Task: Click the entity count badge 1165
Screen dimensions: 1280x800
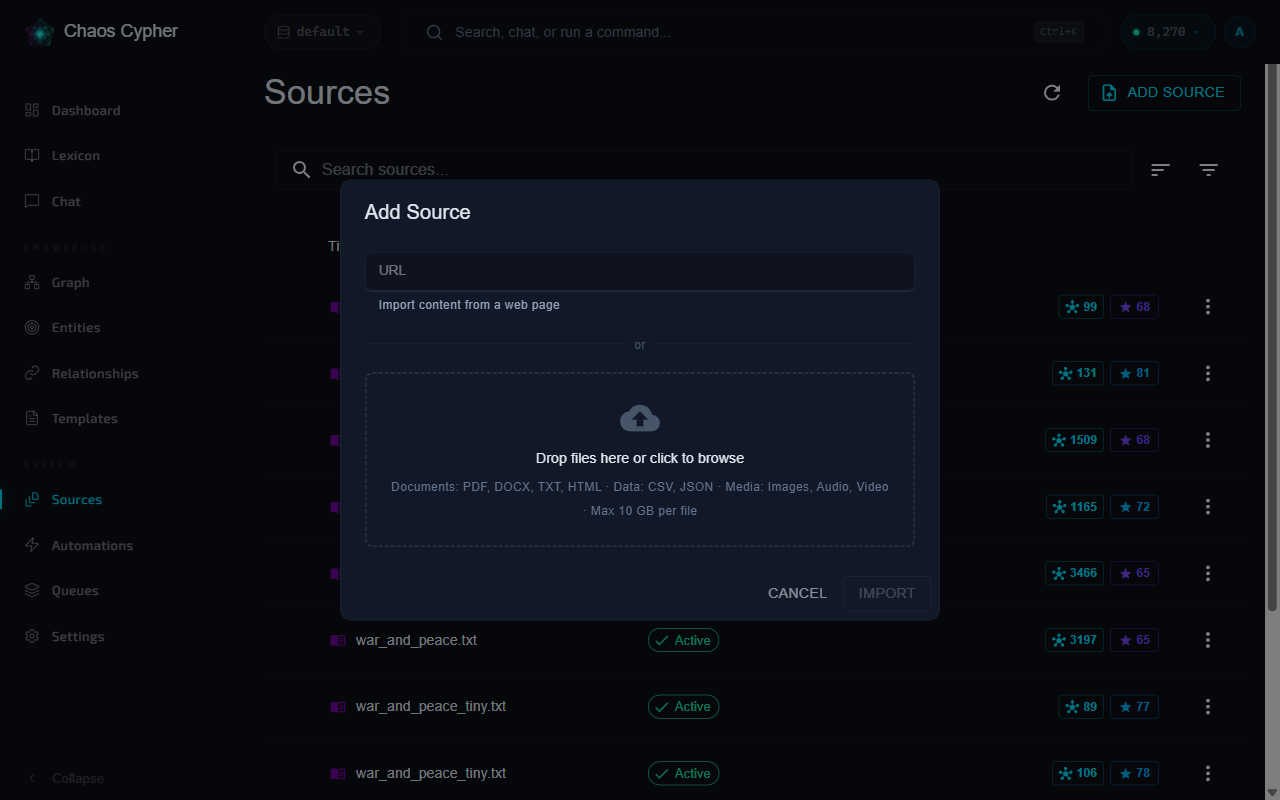Action: coord(1075,507)
